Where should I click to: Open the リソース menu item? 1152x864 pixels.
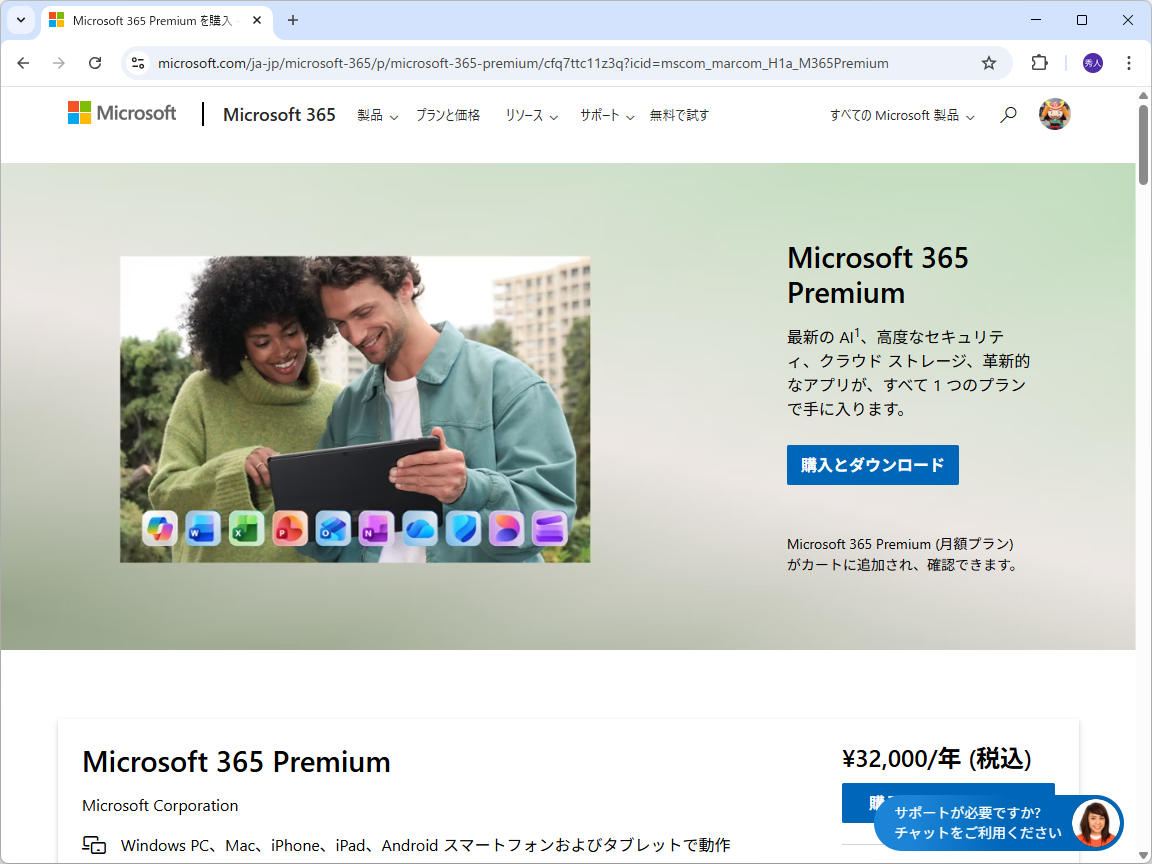[x=530, y=115]
